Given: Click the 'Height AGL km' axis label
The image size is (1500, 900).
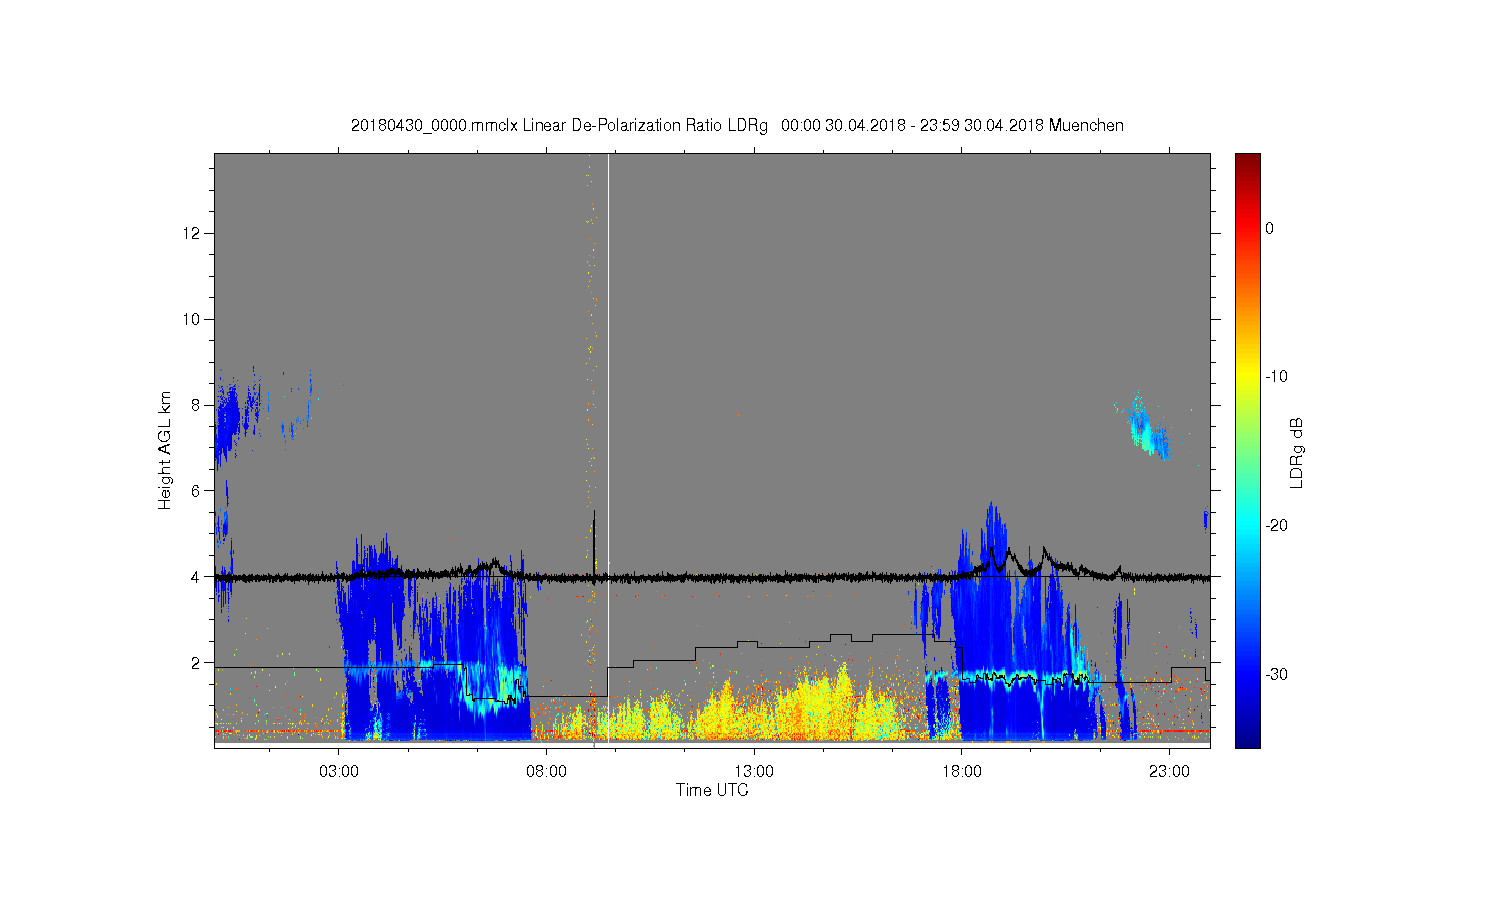Looking at the screenshot, I should click(165, 450).
